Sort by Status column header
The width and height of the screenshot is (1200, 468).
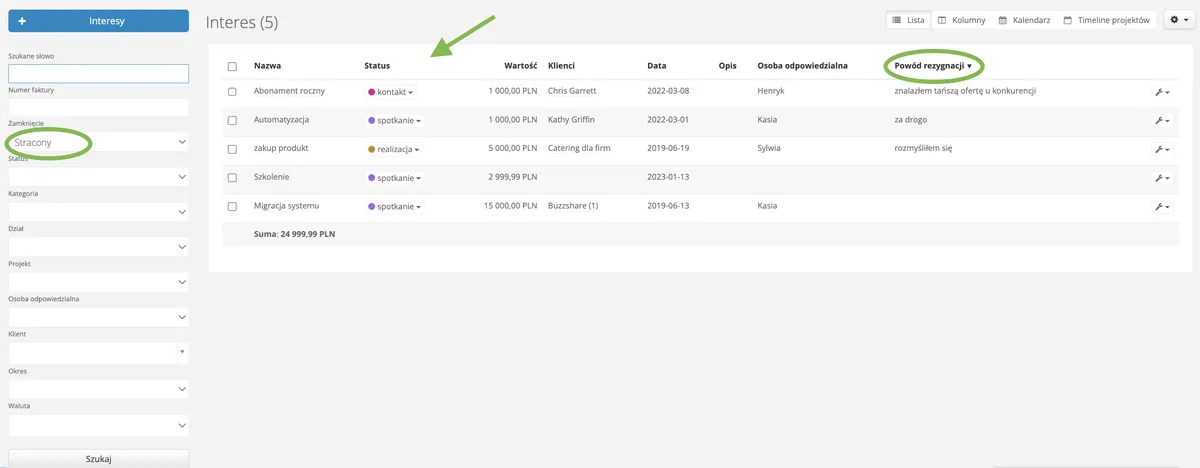click(377, 66)
